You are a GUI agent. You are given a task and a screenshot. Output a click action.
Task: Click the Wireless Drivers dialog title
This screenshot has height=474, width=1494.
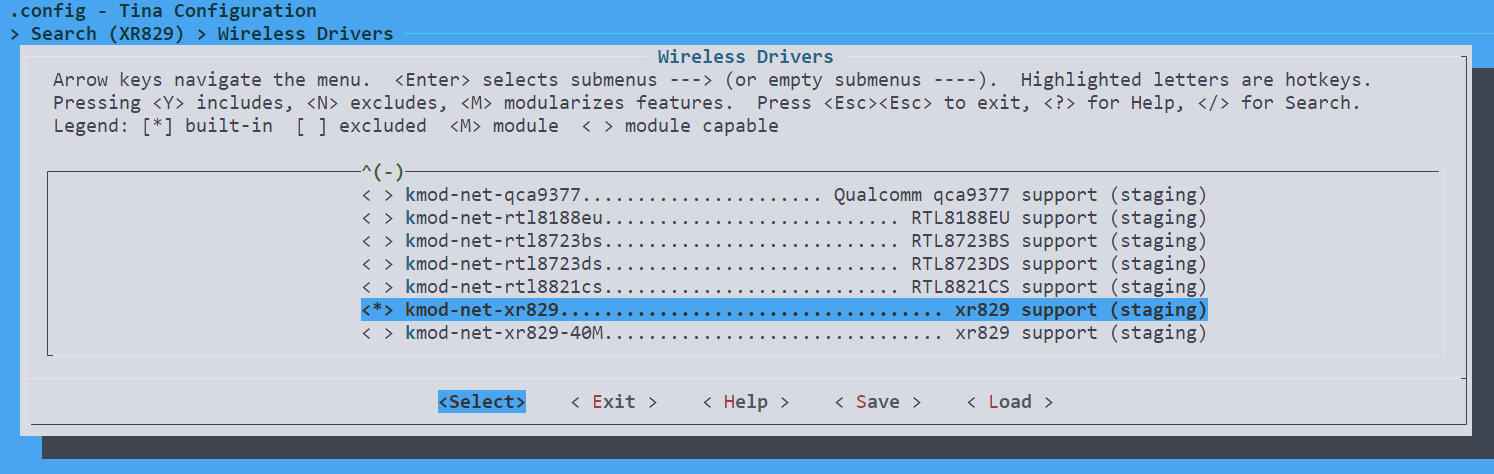745,57
